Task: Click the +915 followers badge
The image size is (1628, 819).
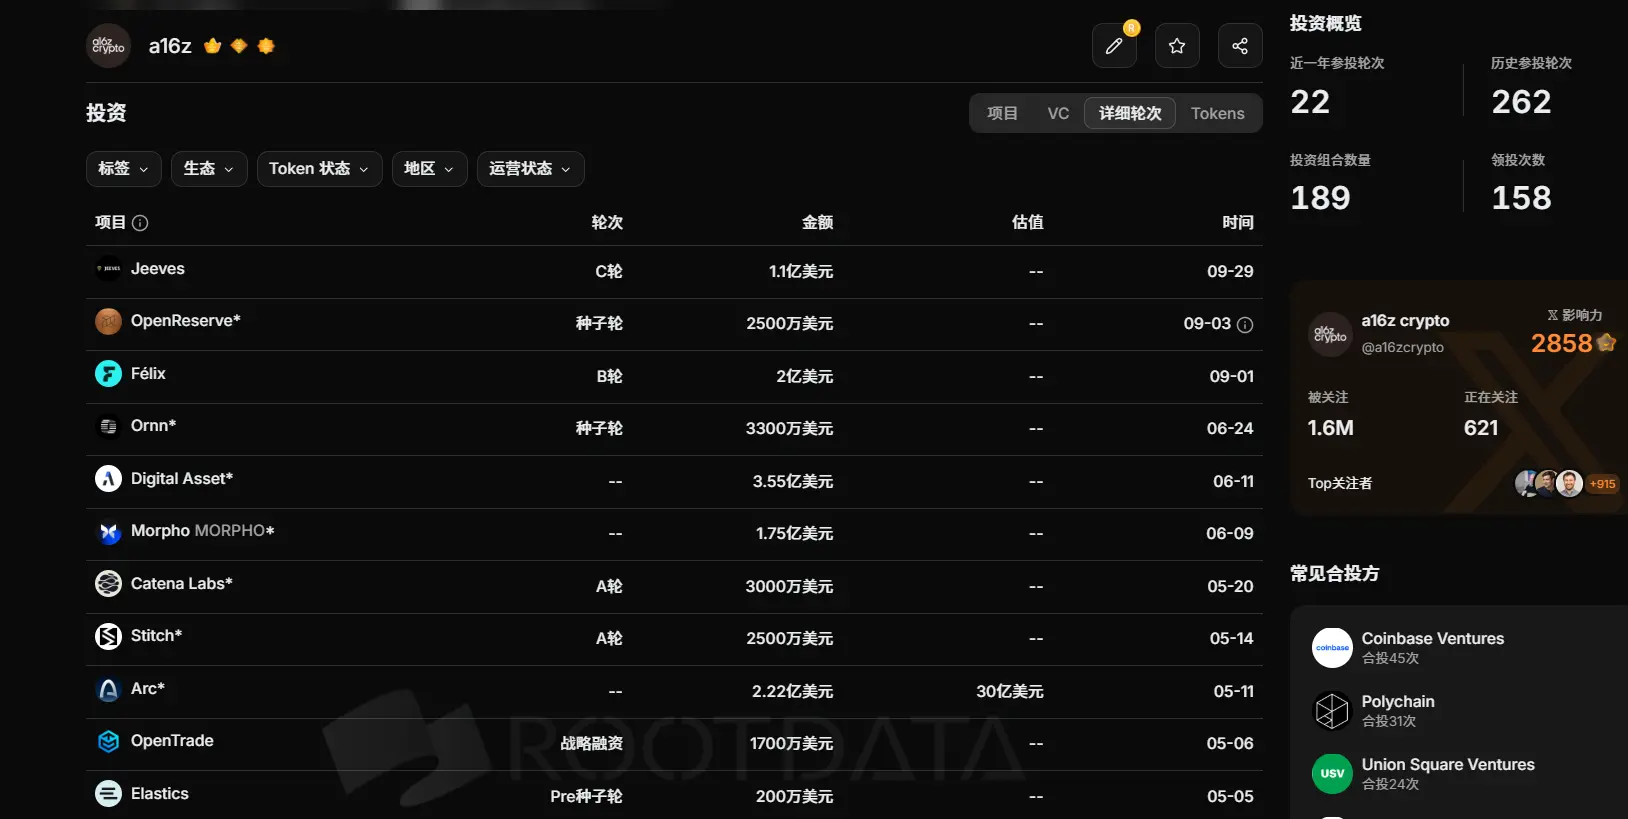Action: [x=1602, y=484]
